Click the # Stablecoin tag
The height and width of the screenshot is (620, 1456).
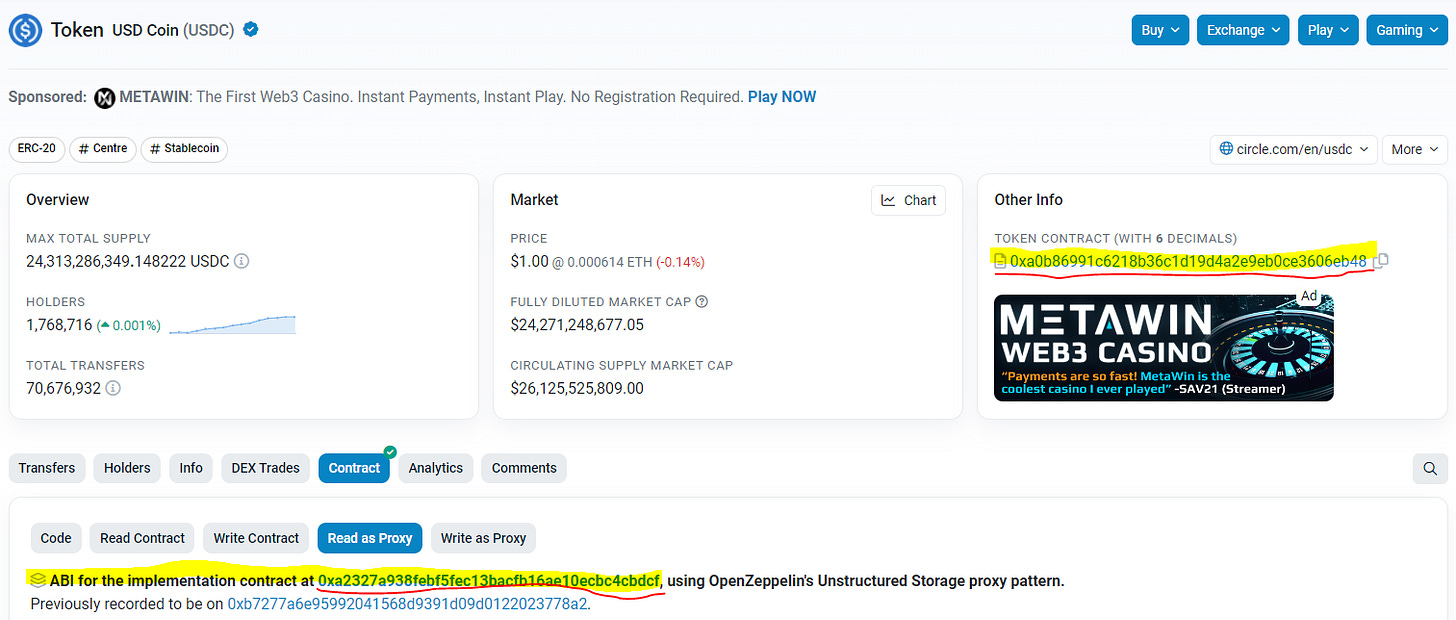[x=184, y=149]
